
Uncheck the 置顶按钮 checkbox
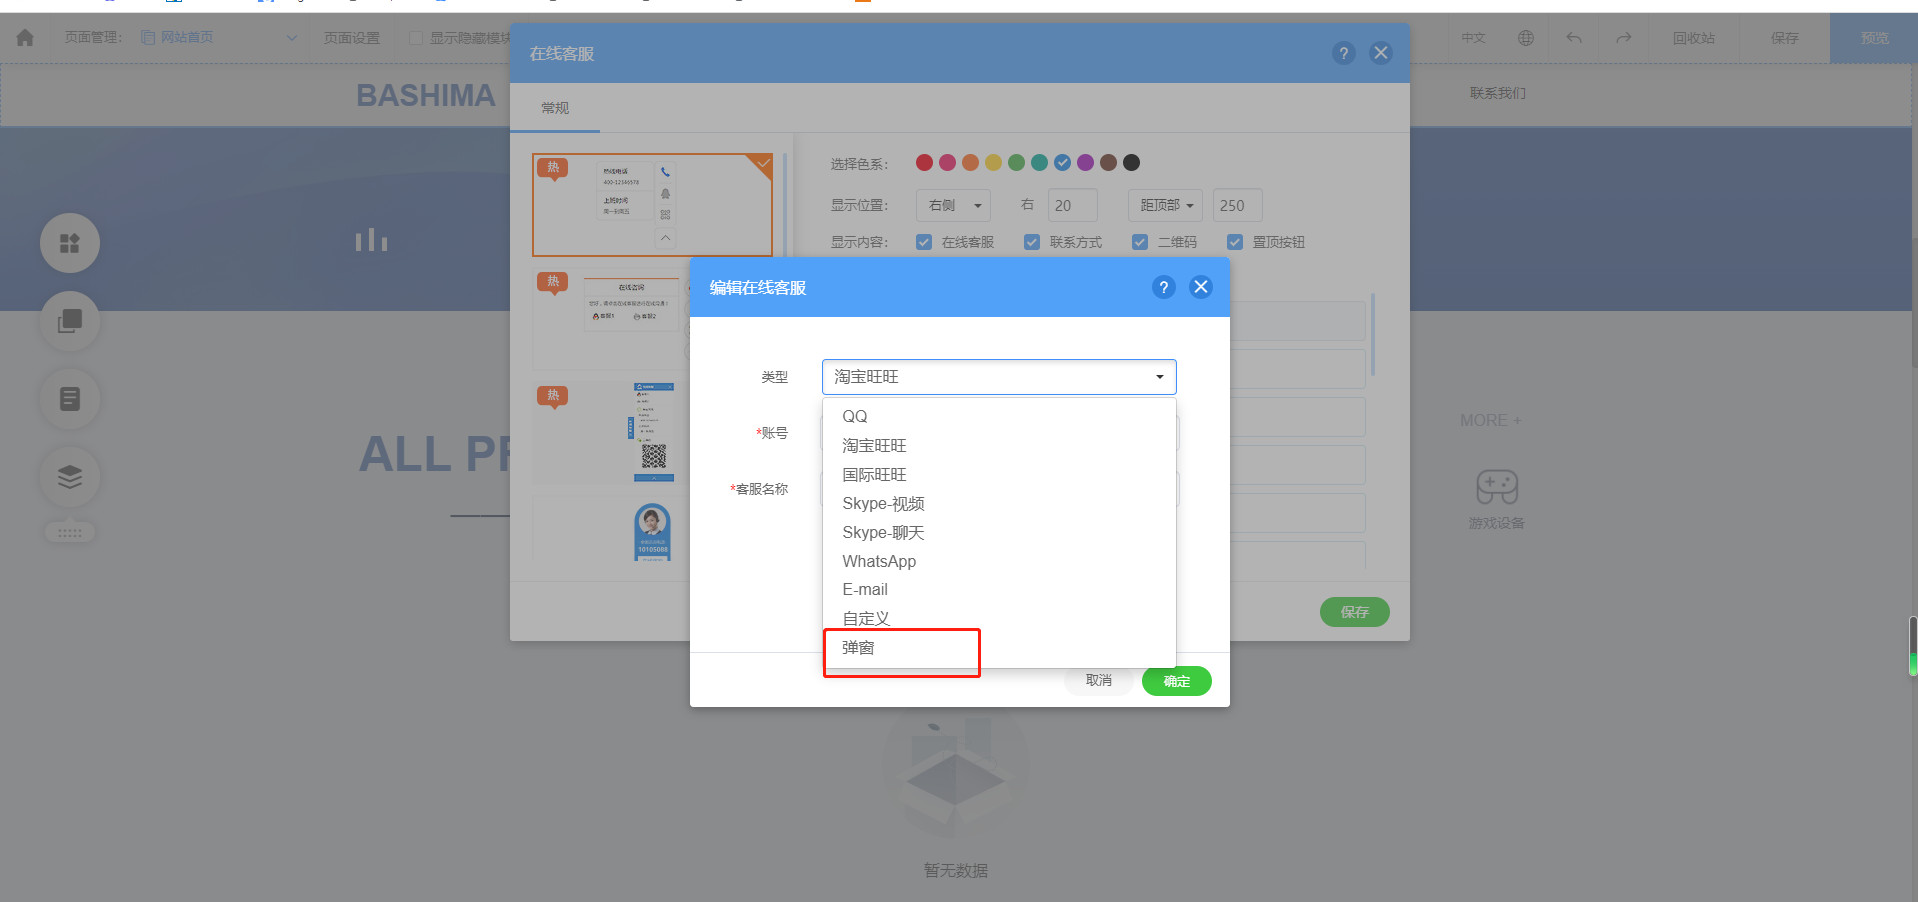(1235, 242)
